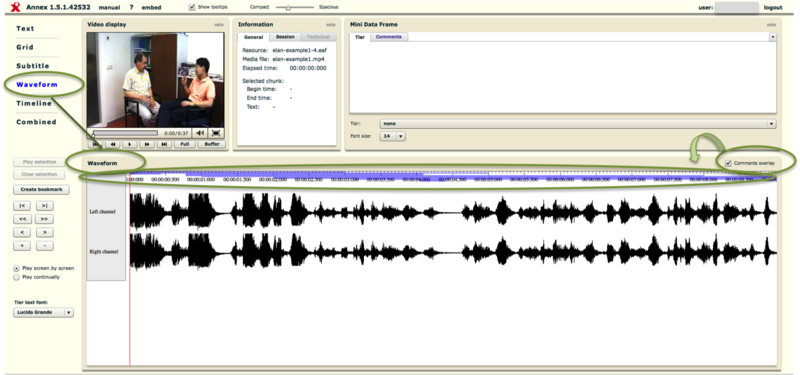800x375 pixels.
Task: Click the Buffer button
Action: click(212, 144)
